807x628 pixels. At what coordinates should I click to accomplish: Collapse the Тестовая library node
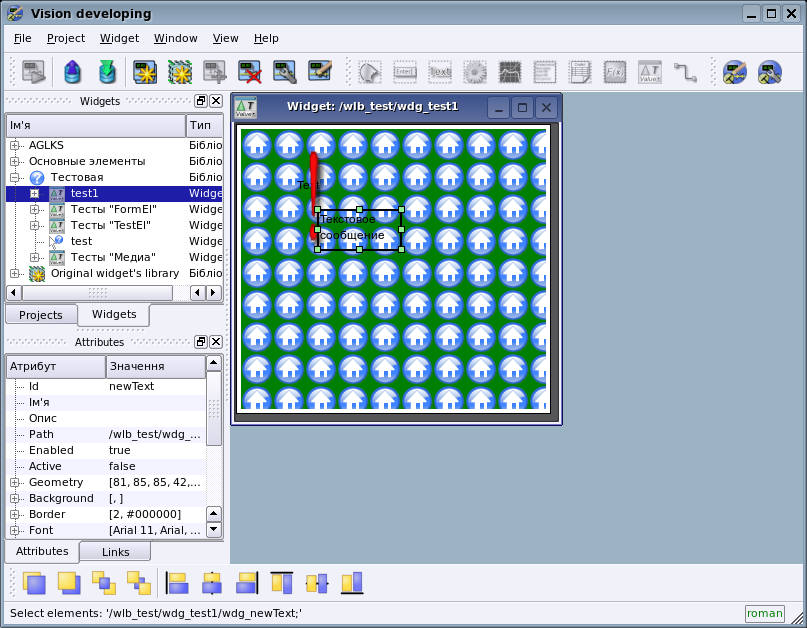click(x=15, y=177)
